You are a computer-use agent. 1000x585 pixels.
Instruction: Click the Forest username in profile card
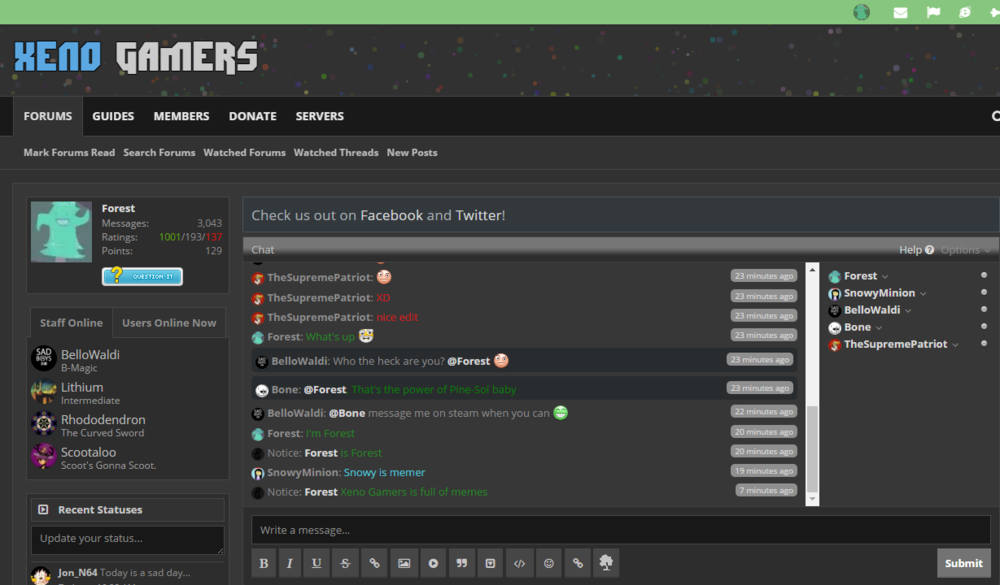(x=118, y=208)
